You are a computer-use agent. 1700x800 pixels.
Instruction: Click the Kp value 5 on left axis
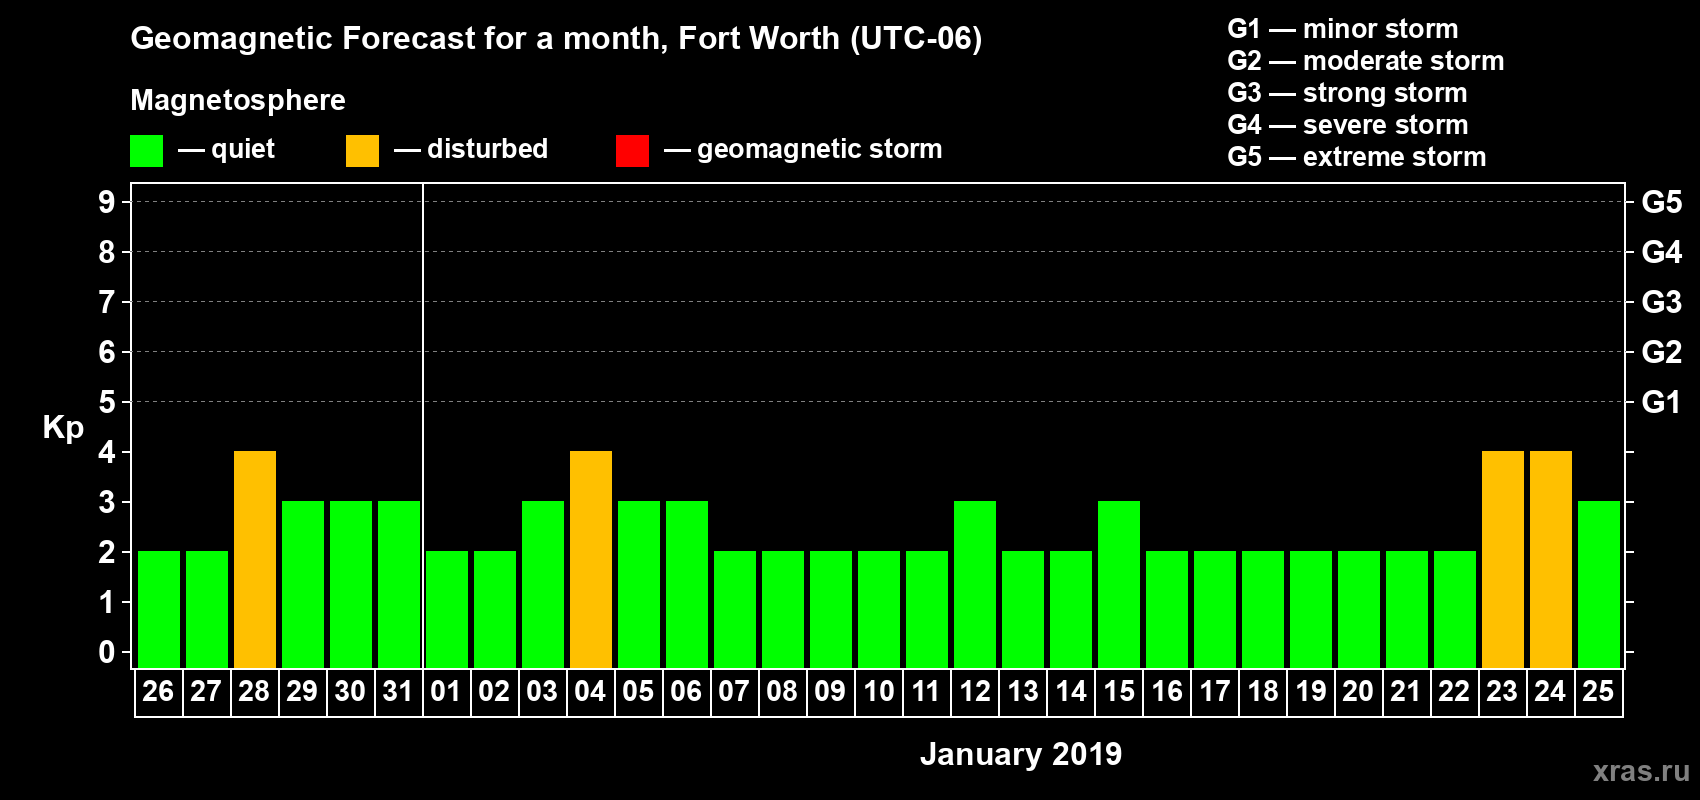click(x=107, y=402)
